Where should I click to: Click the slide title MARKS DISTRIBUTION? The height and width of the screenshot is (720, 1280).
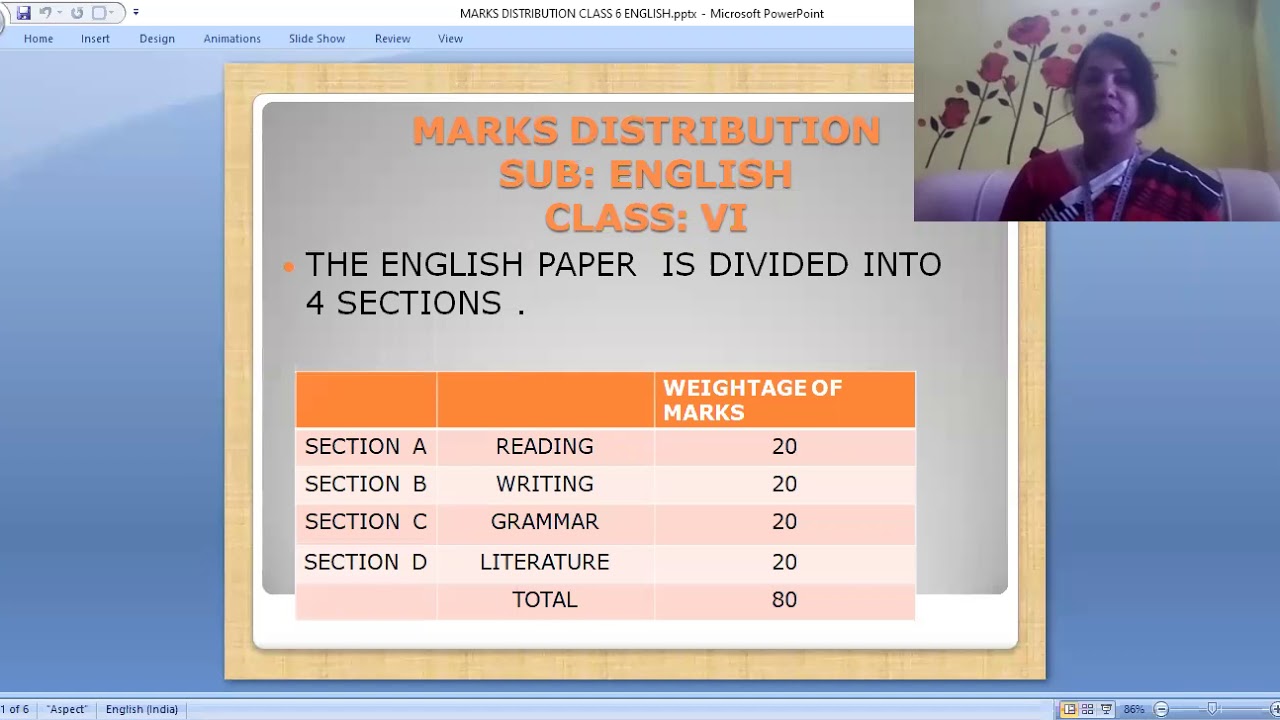(646, 131)
